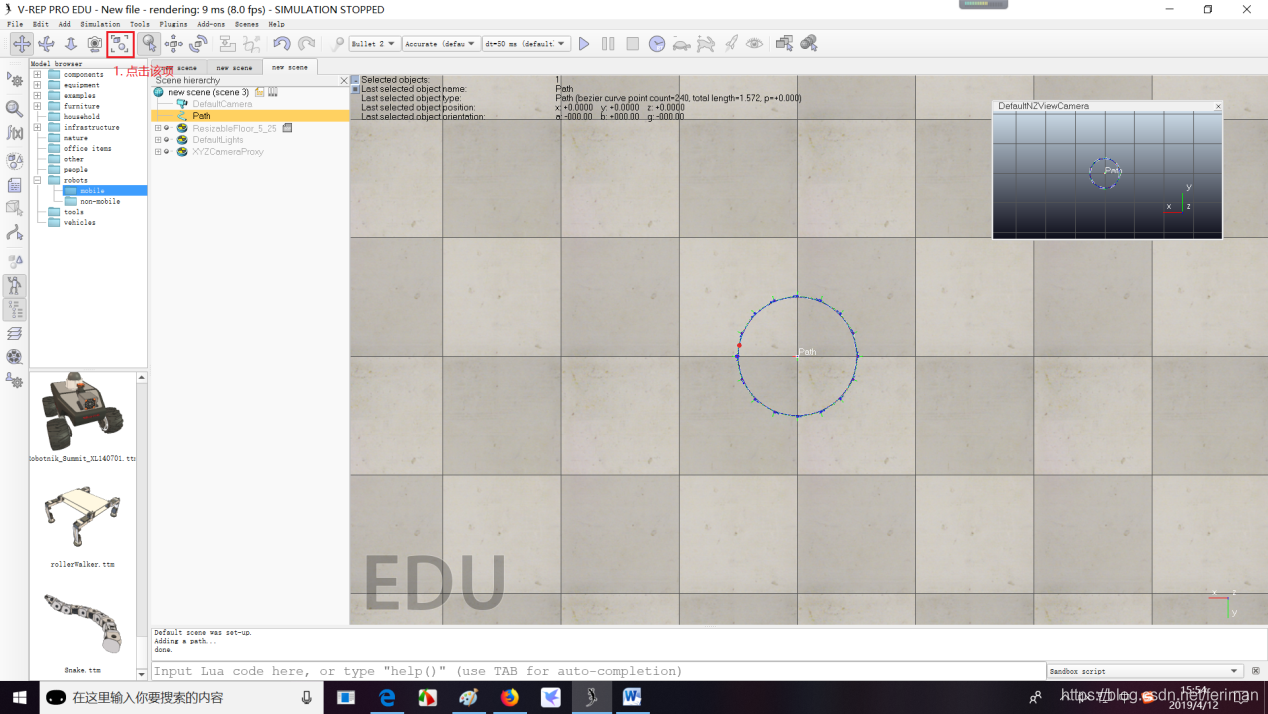Image resolution: width=1268 pixels, height=714 pixels.
Task: Select the camera pan tool
Action: 21,44
